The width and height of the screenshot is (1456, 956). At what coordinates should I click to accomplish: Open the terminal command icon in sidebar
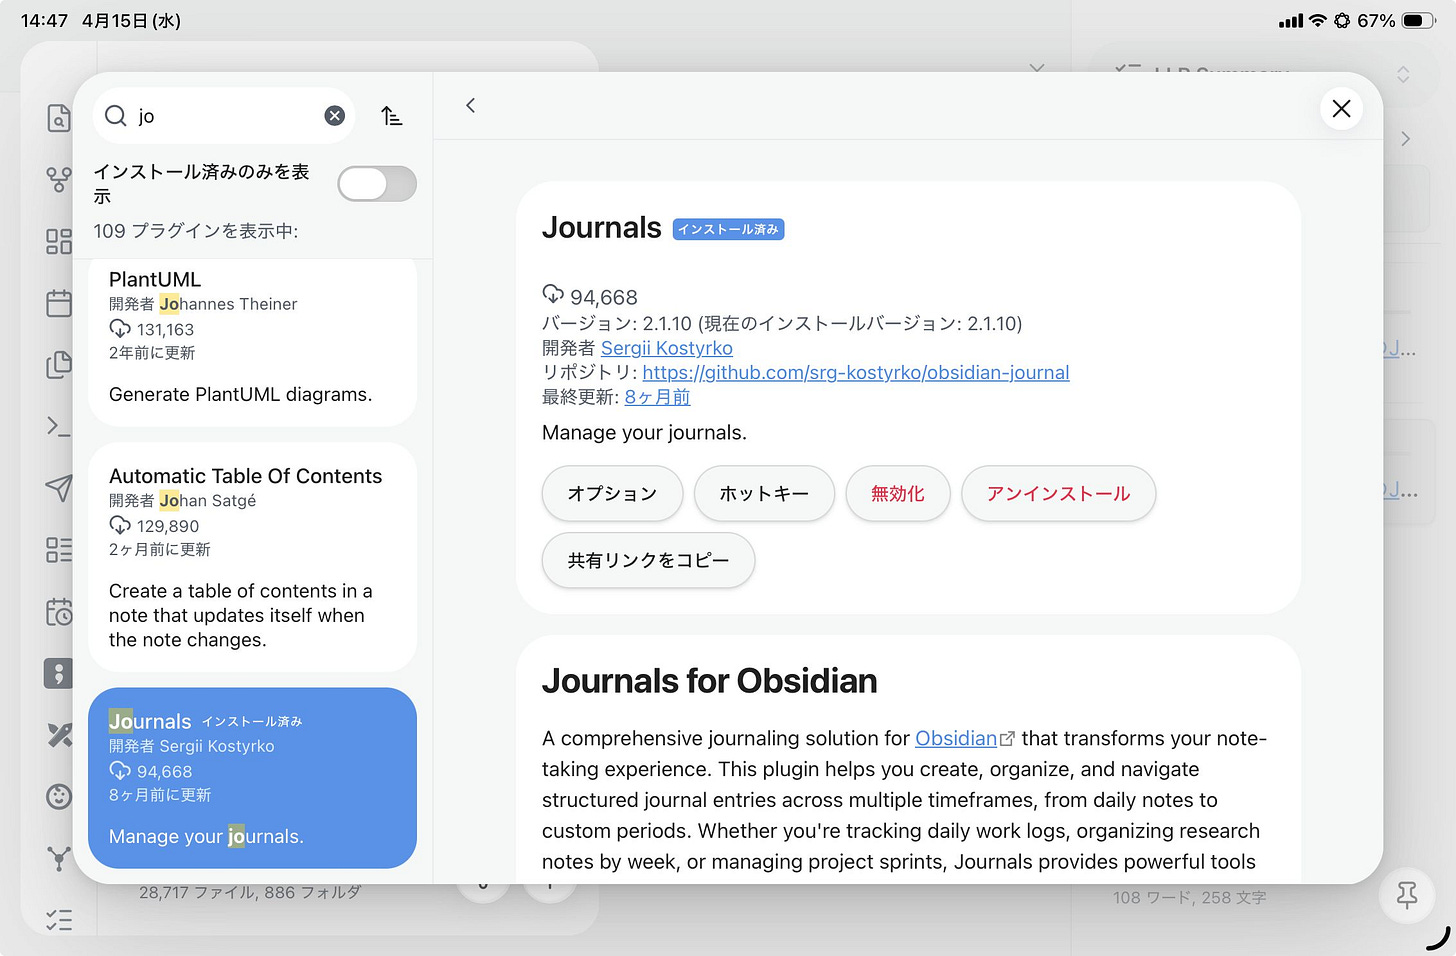tap(59, 427)
